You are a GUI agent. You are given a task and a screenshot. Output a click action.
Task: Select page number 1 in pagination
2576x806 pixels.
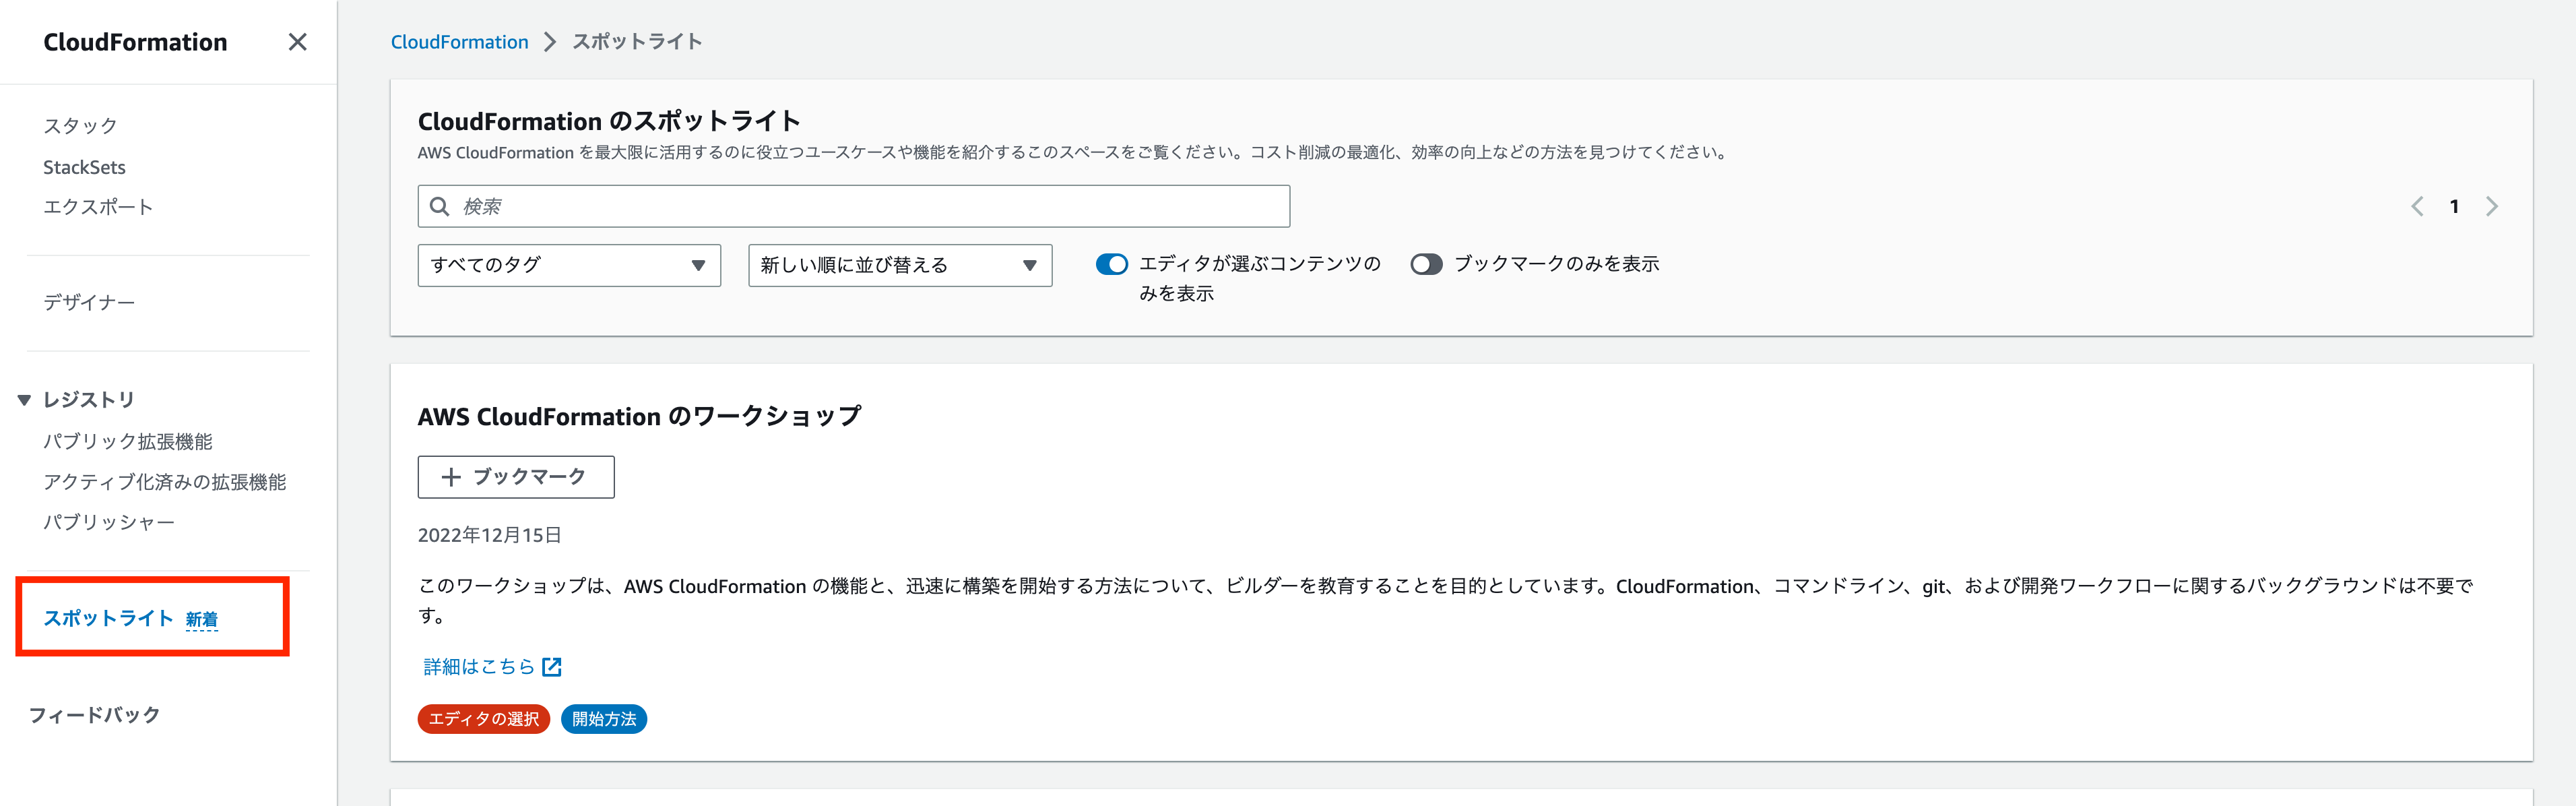point(2454,207)
